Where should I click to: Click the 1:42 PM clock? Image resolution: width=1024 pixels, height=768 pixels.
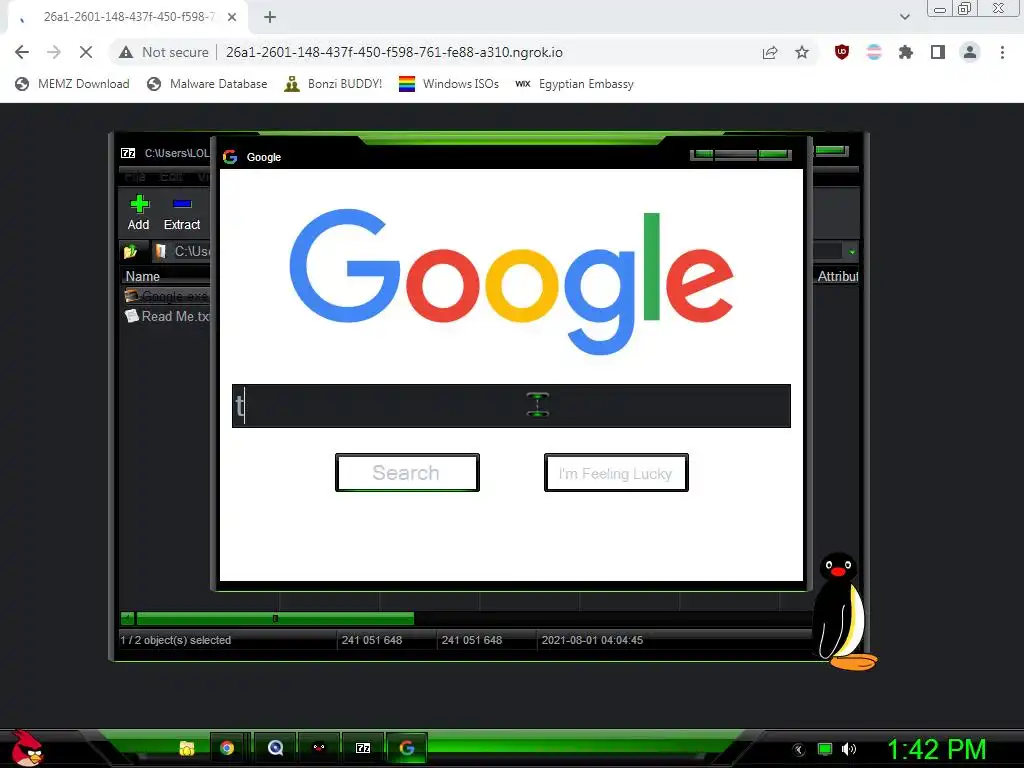coord(936,750)
